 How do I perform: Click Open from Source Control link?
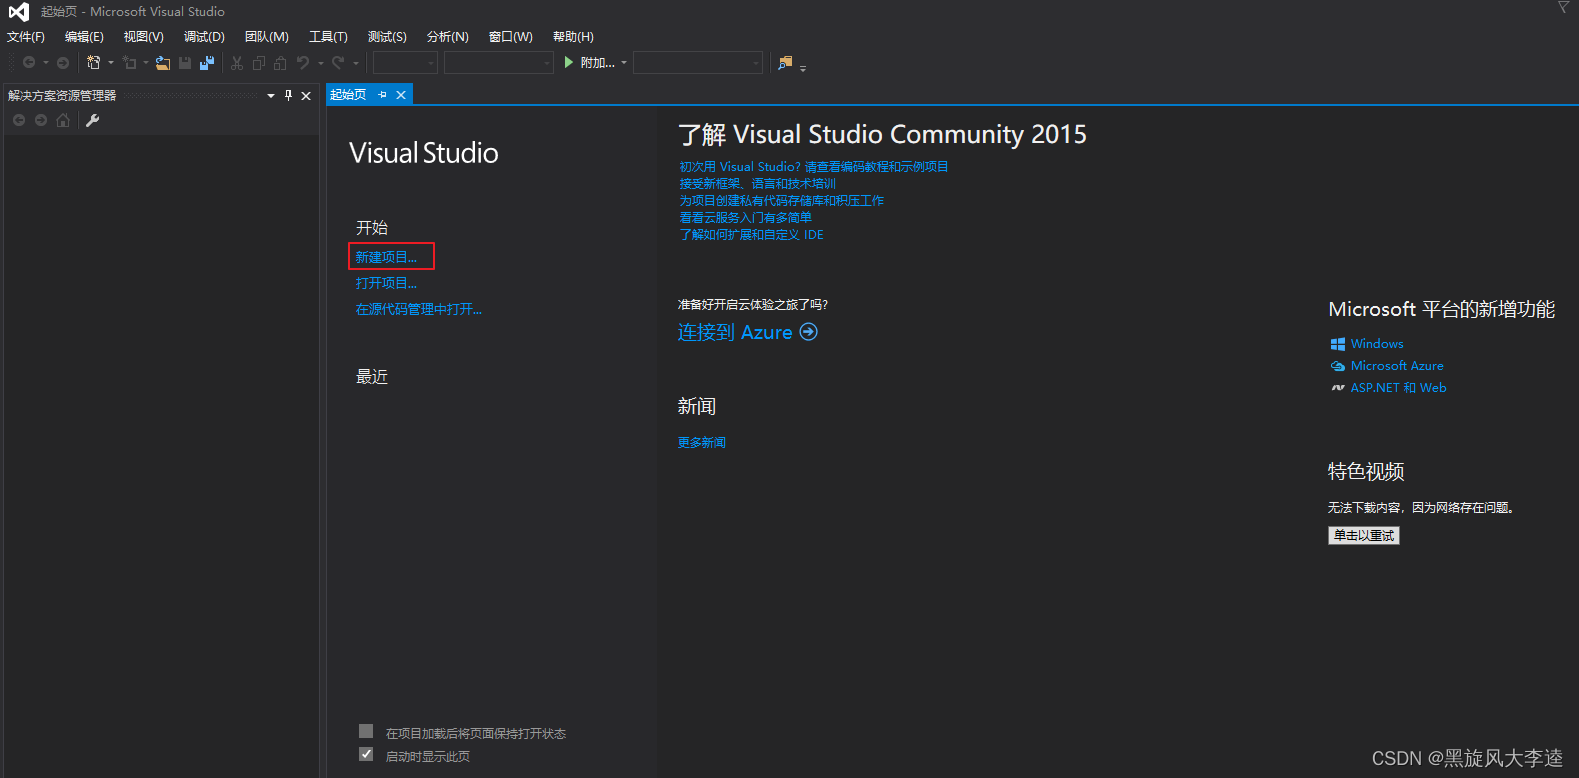[x=418, y=309]
